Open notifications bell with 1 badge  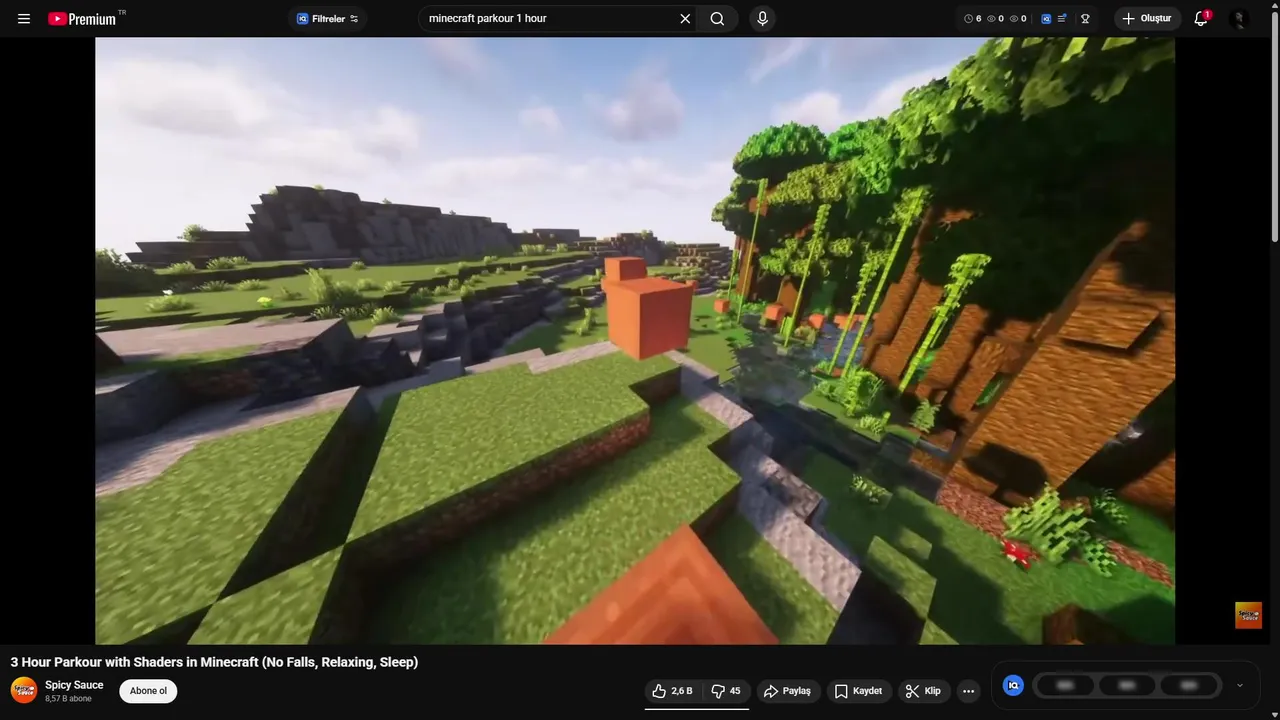1201,19
